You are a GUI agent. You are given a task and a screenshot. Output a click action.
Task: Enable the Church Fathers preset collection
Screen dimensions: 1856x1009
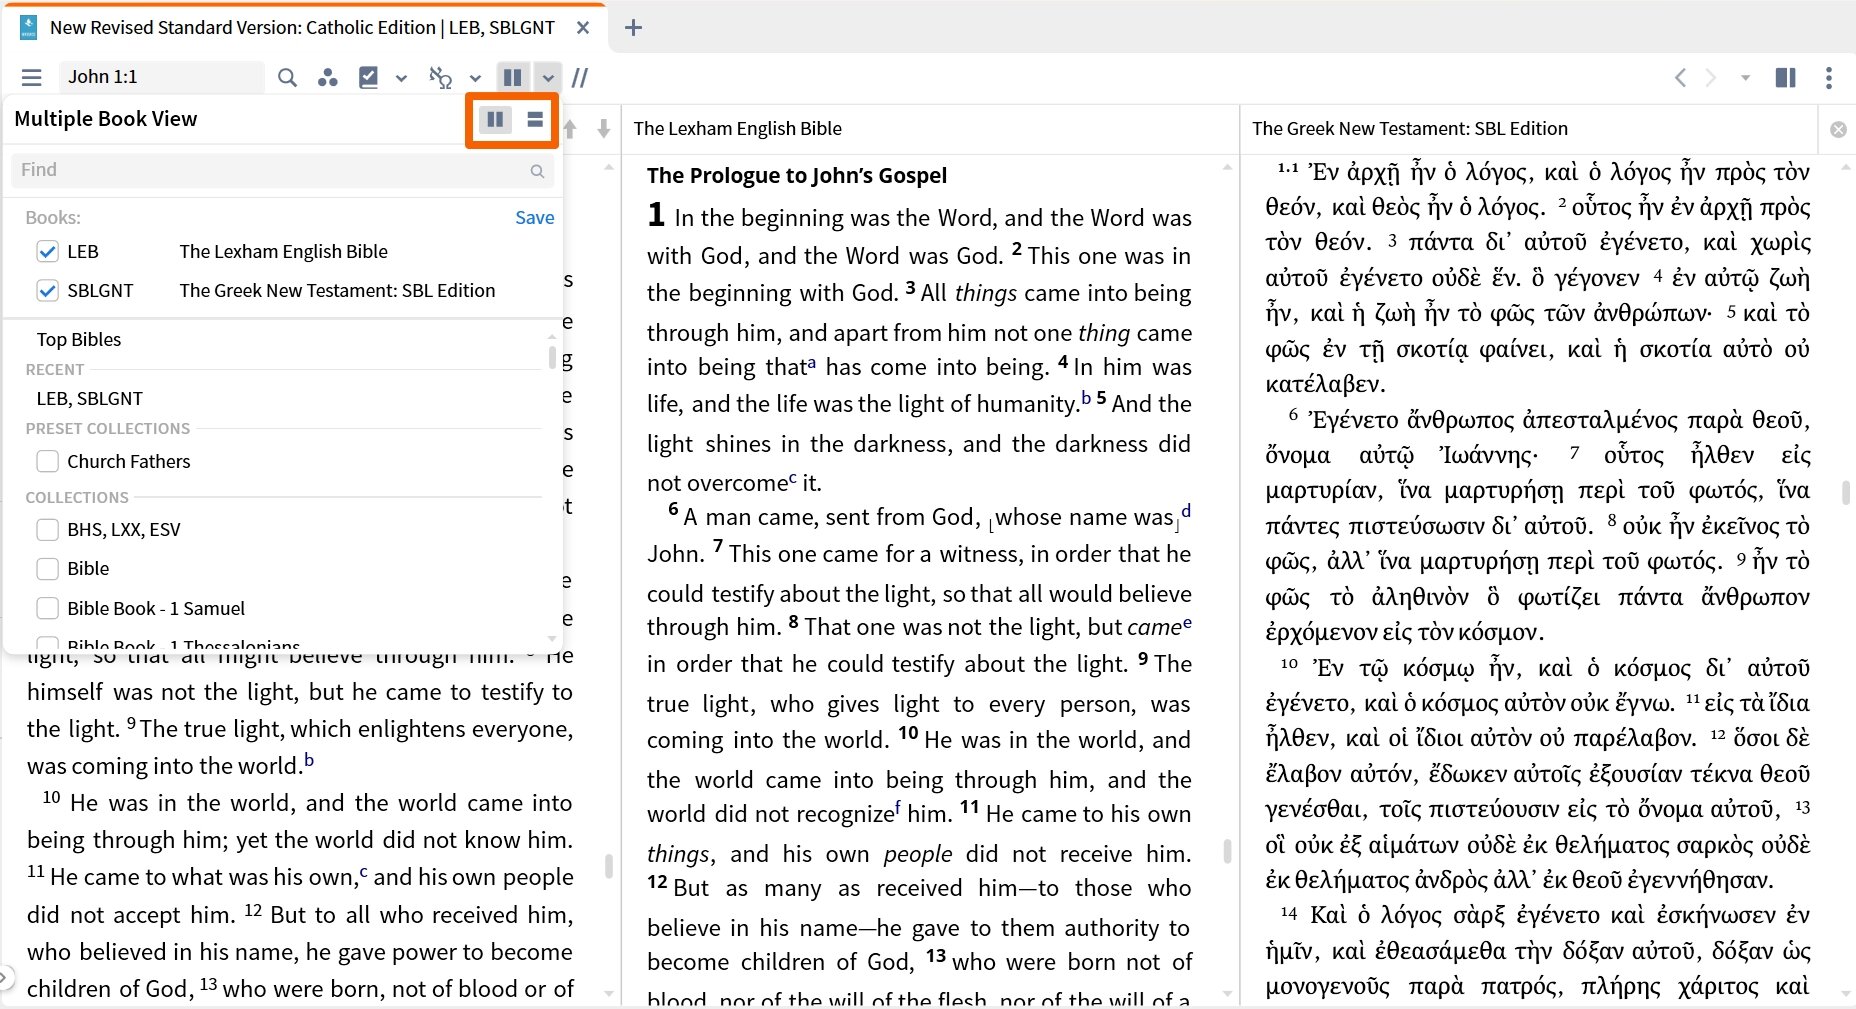point(47,461)
